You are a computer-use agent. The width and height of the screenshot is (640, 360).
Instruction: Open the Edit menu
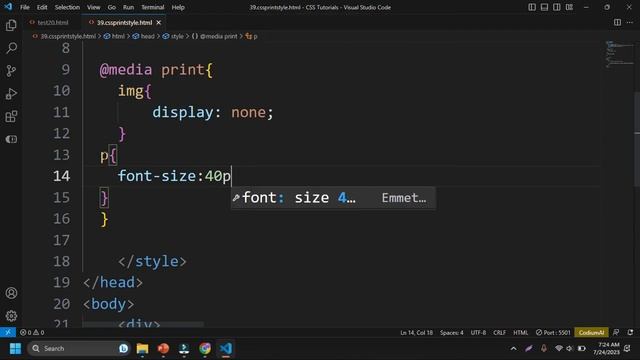point(42,7)
